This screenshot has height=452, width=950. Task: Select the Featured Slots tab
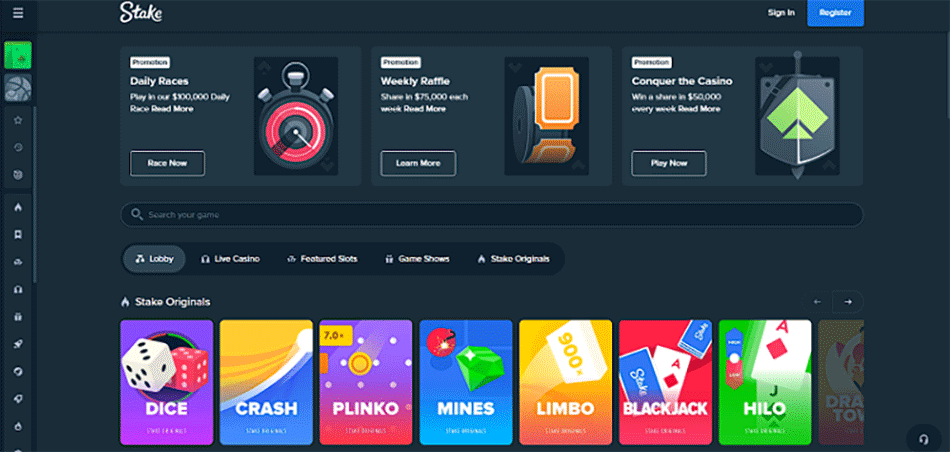click(322, 259)
